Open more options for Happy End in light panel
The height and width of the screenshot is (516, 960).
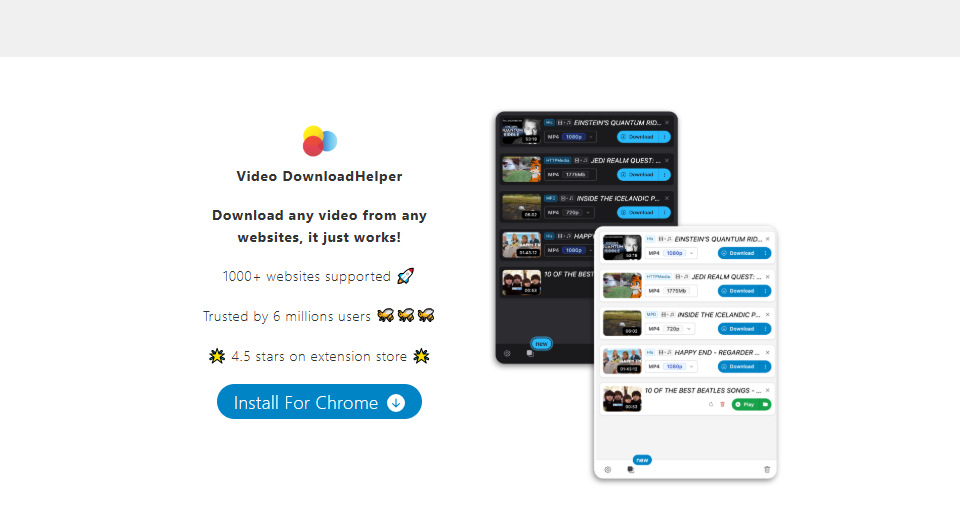click(765, 367)
